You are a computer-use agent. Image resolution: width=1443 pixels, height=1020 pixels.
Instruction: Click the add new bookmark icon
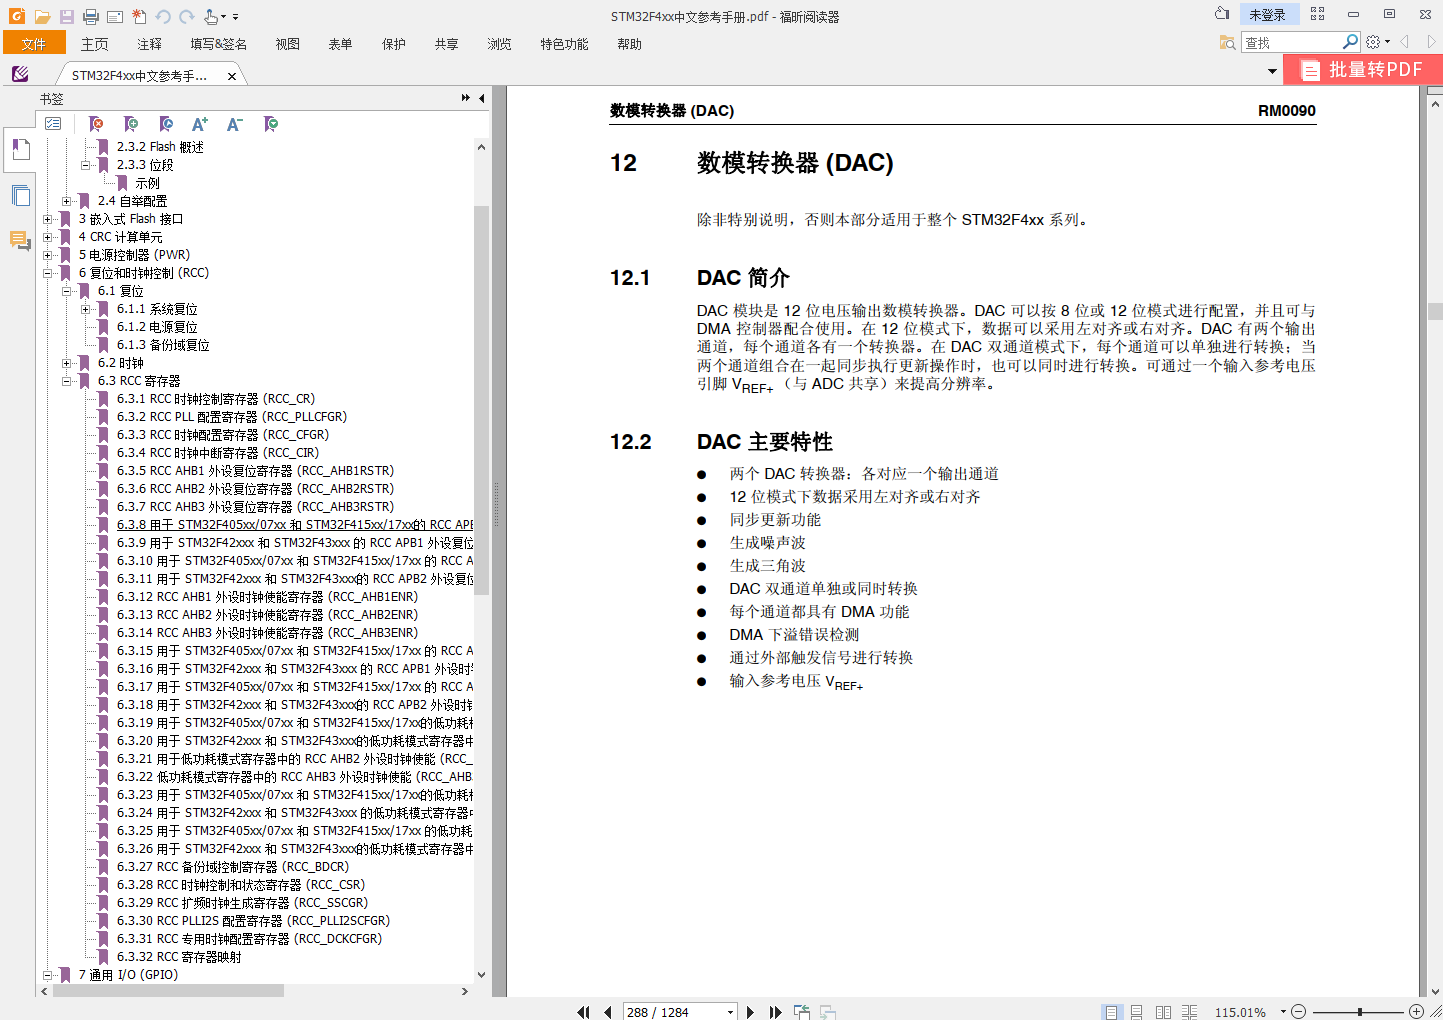[x=130, y=124]
